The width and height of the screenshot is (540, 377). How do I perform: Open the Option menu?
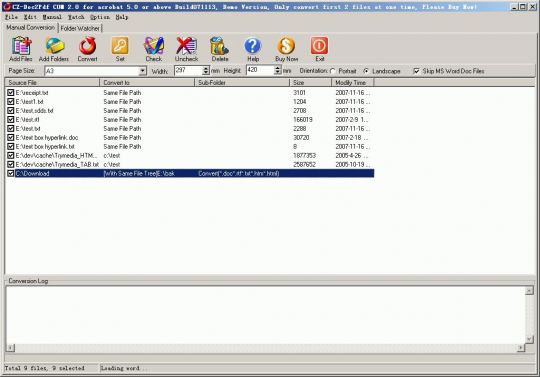tap(100, 17)
